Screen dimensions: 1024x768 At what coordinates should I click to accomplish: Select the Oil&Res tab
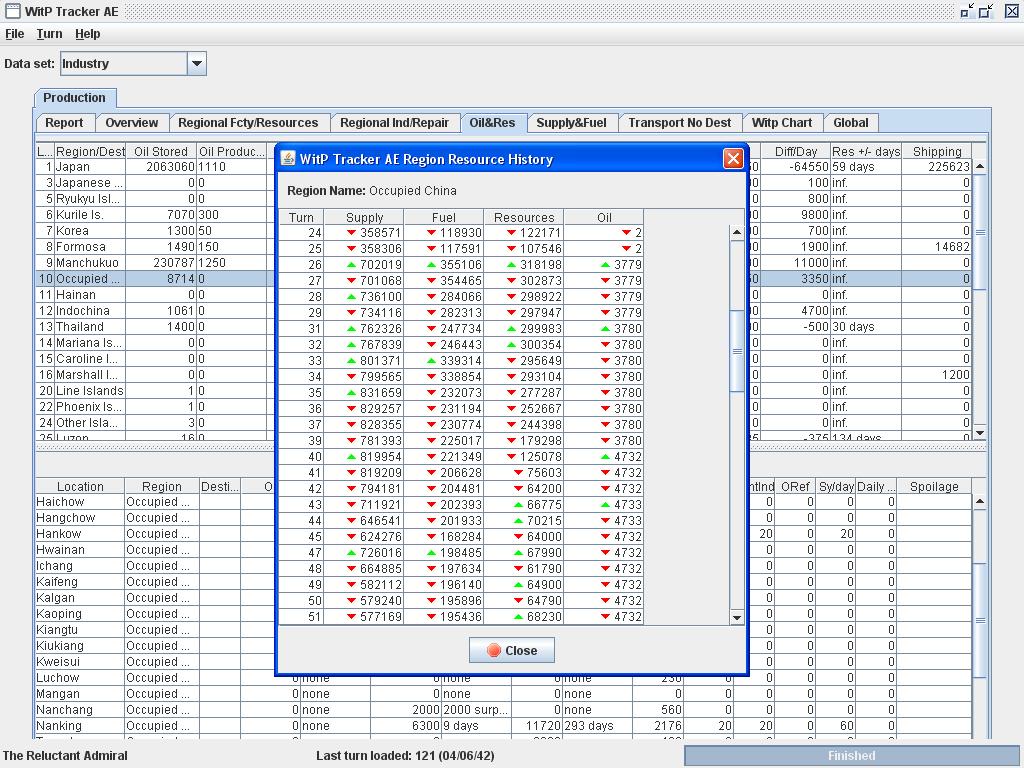coord(492,123)
